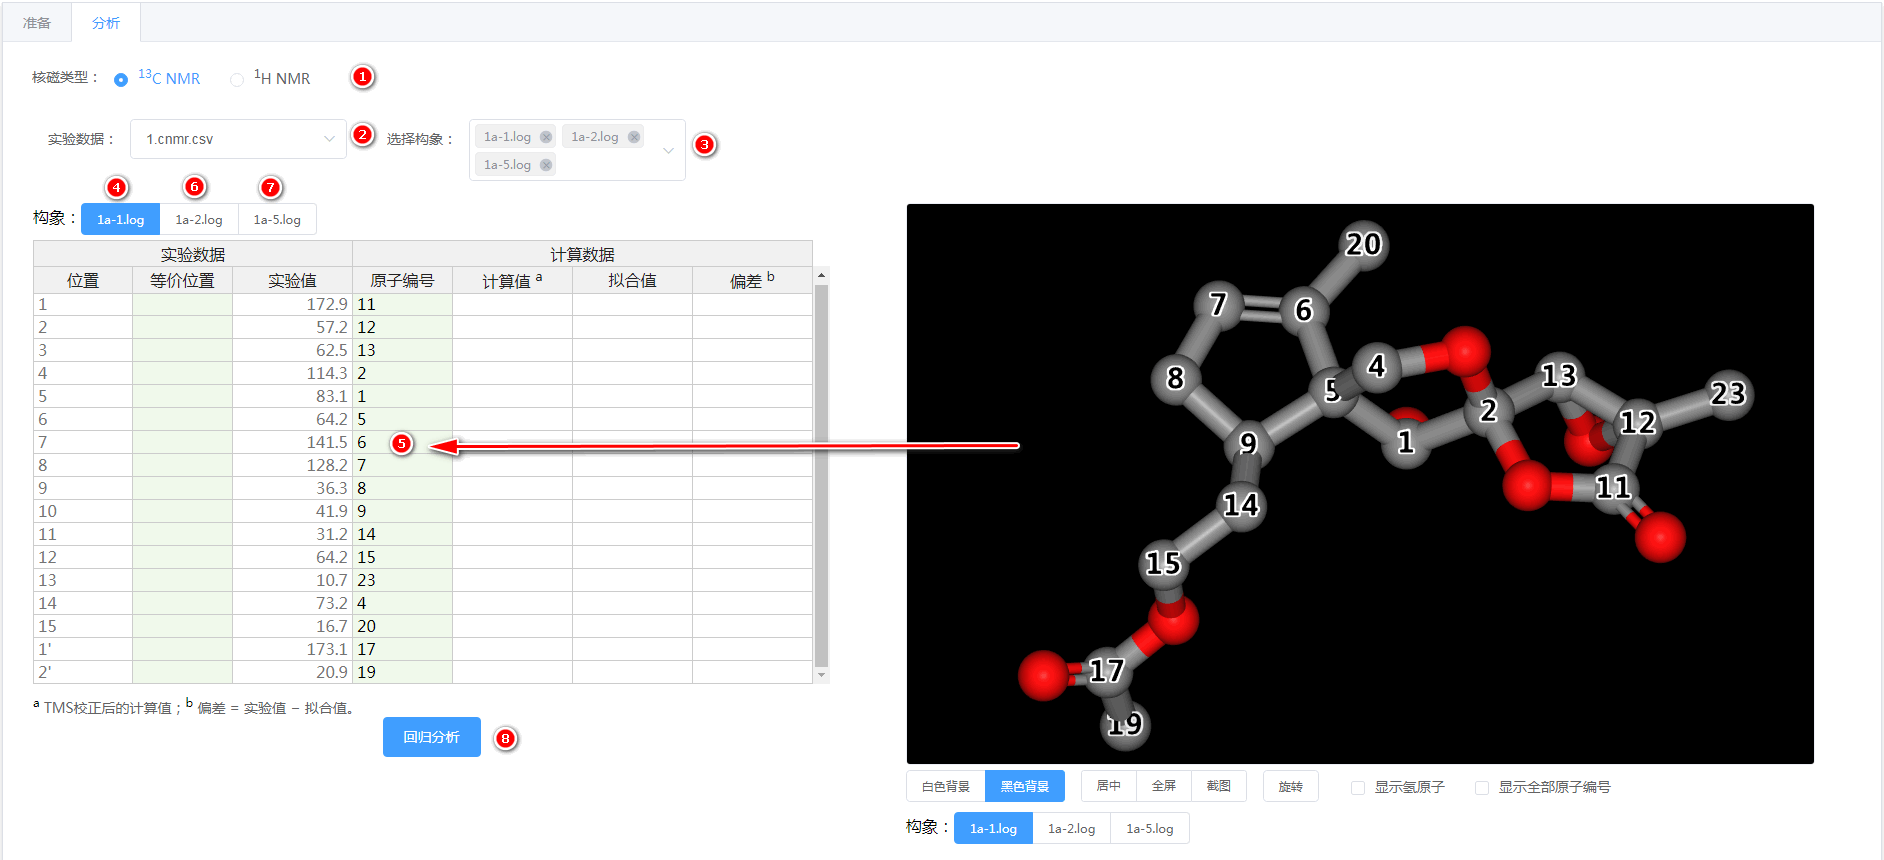Switch viewer to 黑色背景
The height and width of the screenshot is (860, 1884).
(1025, 786)
